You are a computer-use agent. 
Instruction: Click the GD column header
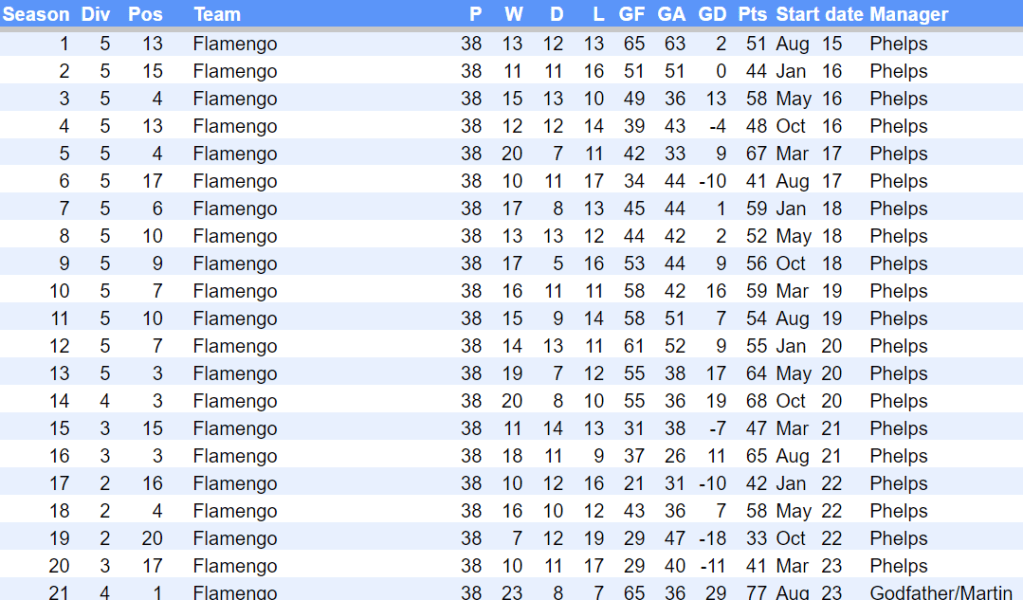click(x=712, y=15)
